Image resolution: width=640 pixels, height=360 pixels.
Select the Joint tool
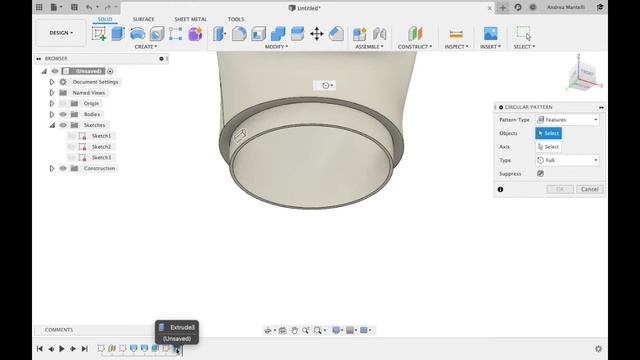[x=380, y=33]
